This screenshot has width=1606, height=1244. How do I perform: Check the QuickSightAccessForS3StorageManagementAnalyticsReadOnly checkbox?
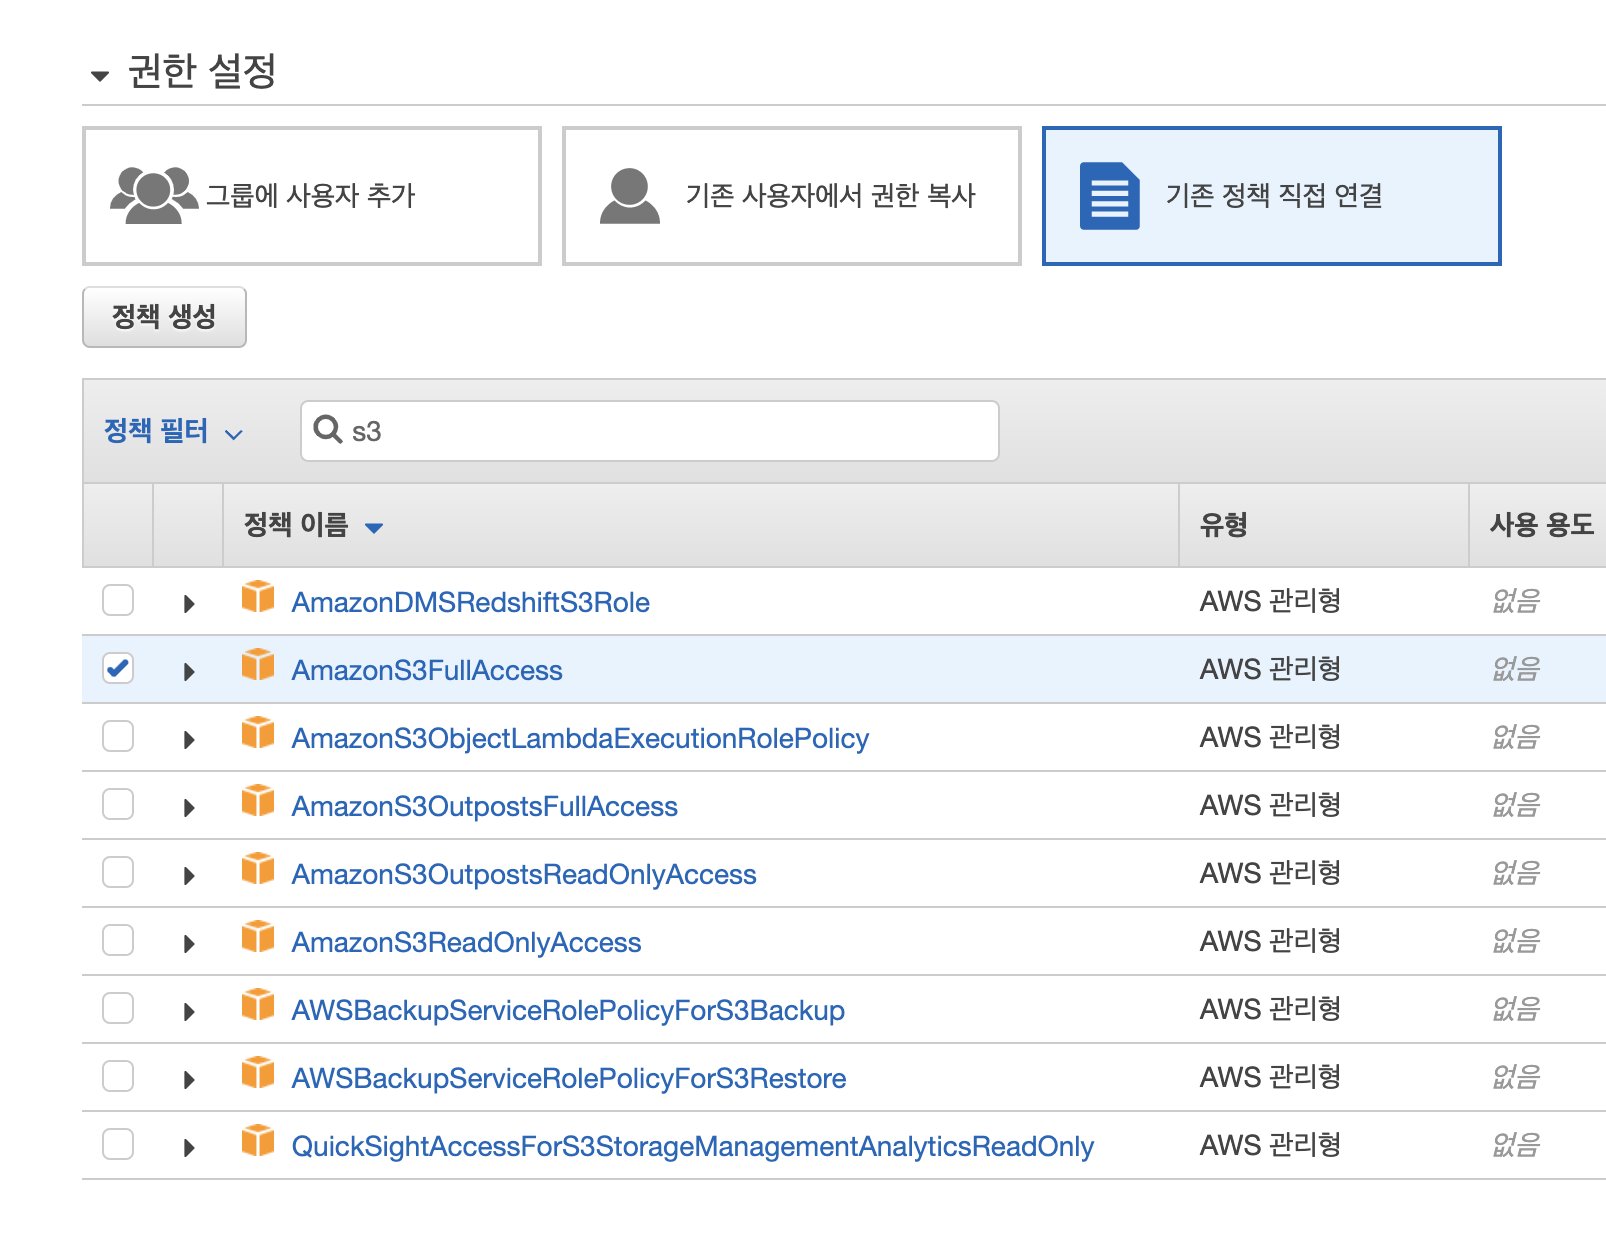coord(118,1144)
